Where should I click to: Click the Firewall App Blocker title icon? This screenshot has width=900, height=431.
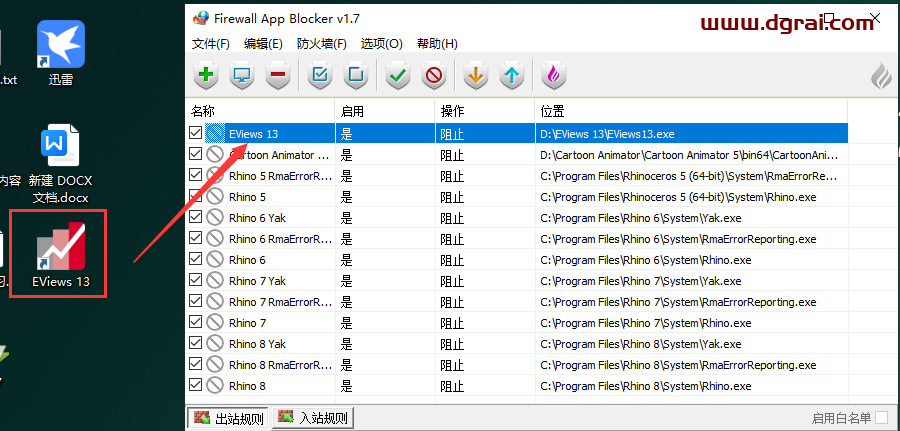(201, 18)
